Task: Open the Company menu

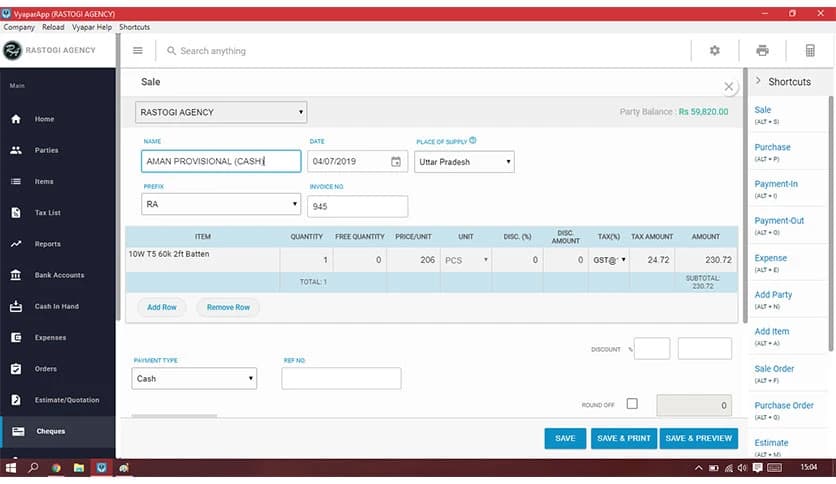Action: [x=19, y=27]
